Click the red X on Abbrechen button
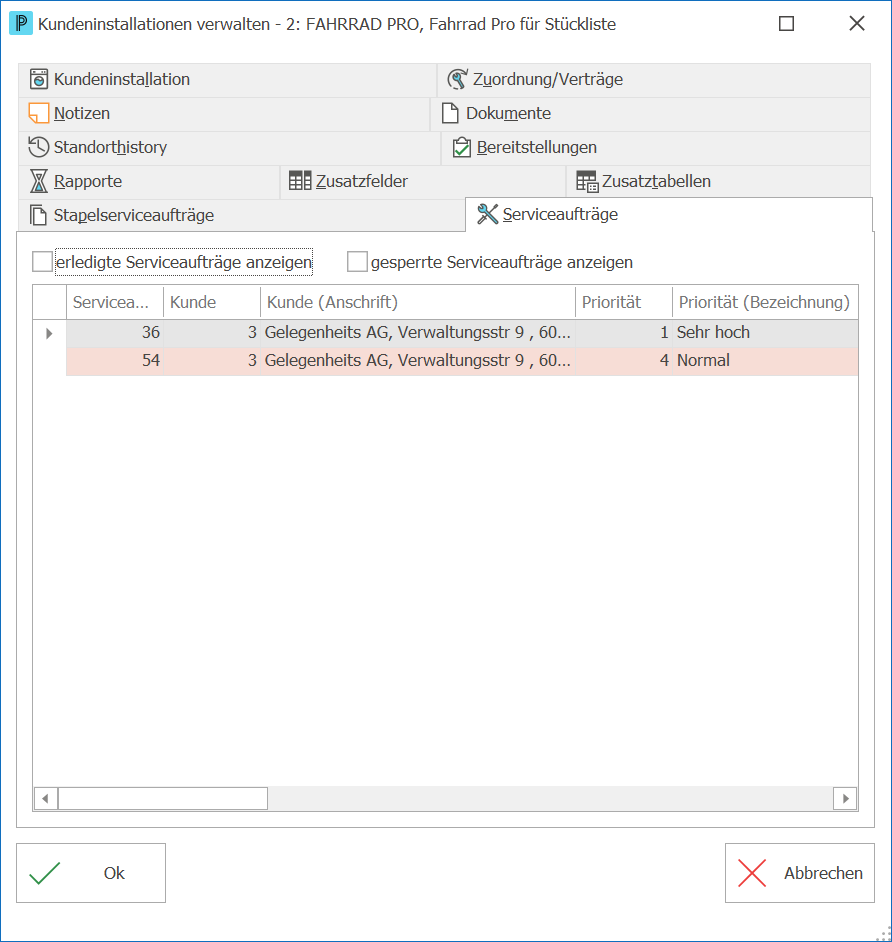 [752, 873]
